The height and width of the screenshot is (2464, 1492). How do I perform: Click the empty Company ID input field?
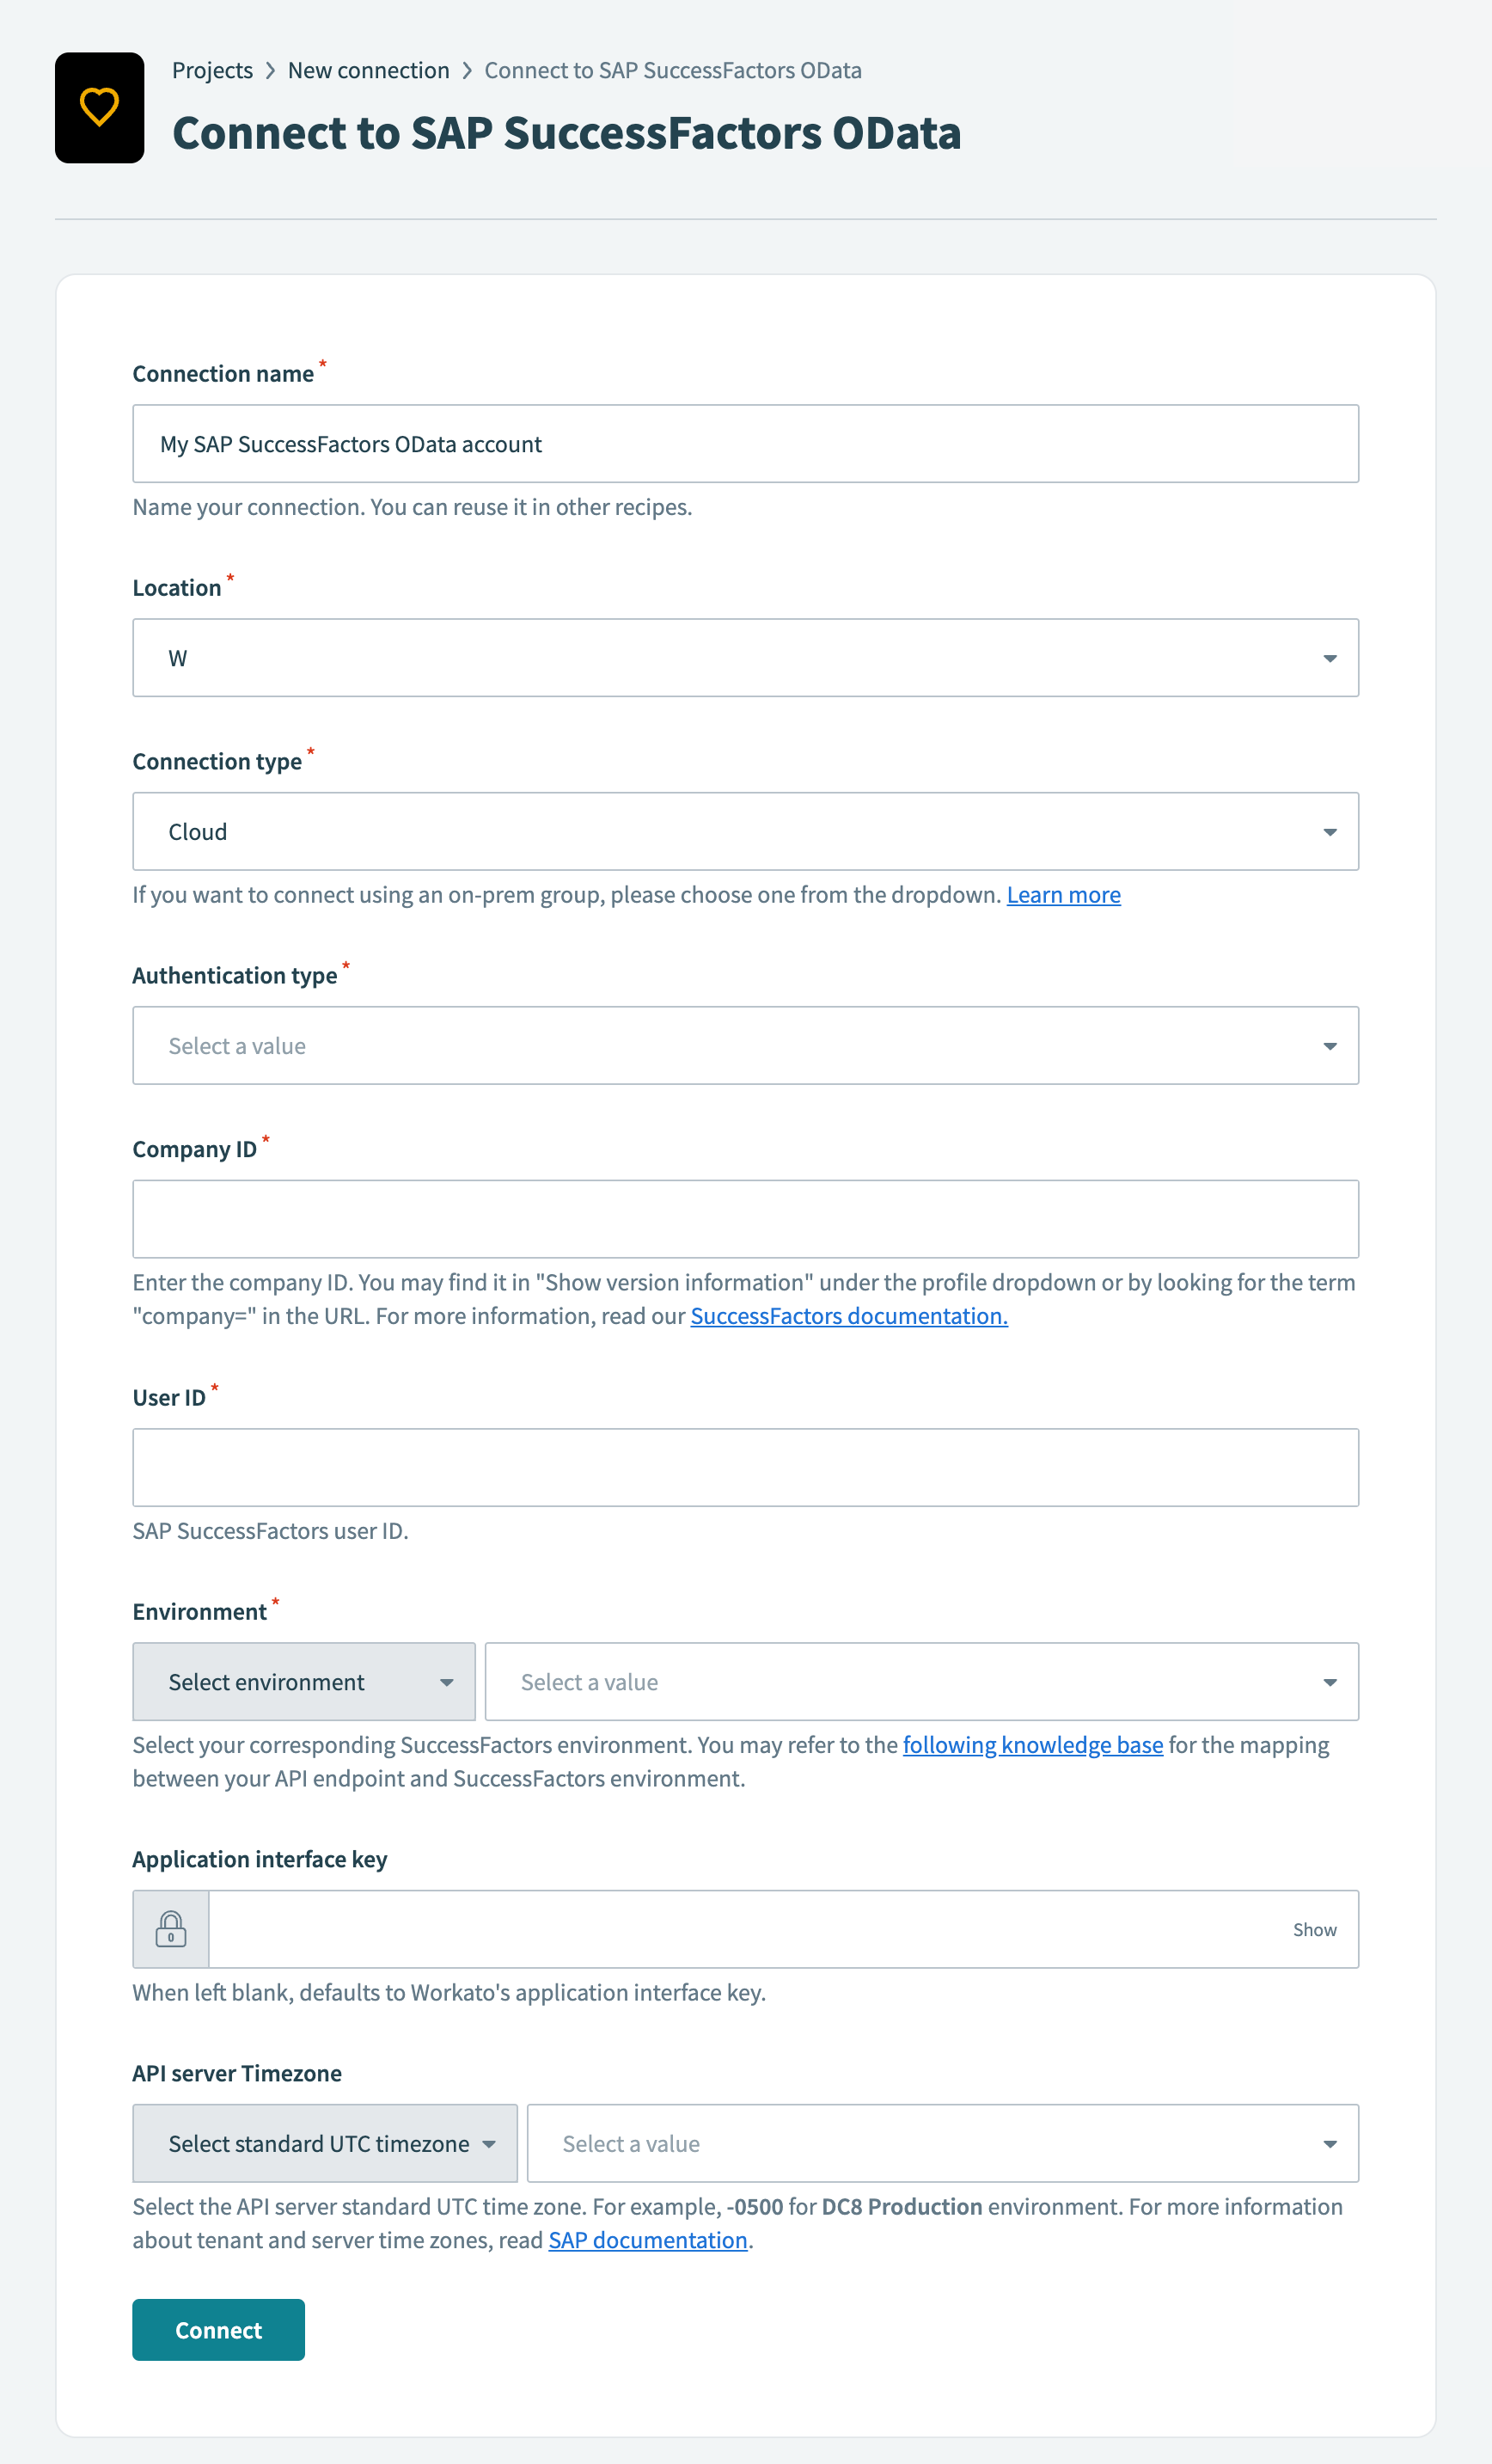pos(745,1218)
